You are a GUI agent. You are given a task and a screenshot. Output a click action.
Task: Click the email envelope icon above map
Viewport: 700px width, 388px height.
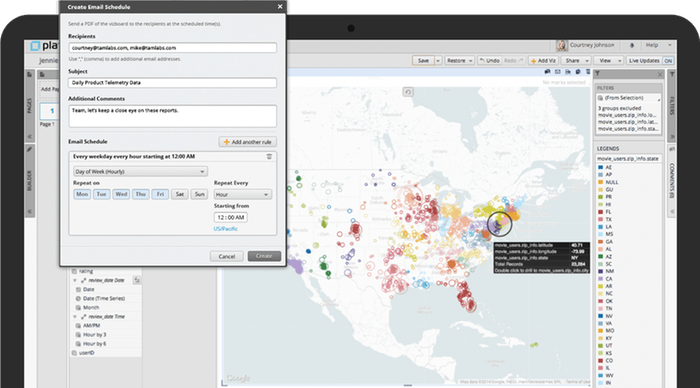pos(558,71)
